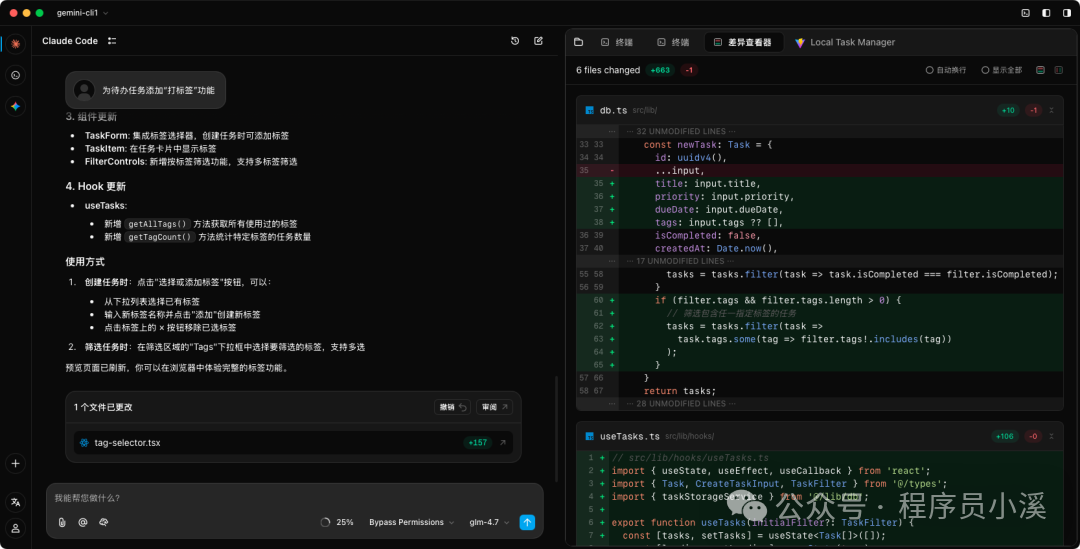This screenshot has height=549, width=1080.
Task: Click the '4. Hook 更新' heading
Action: tap(96, 186)
